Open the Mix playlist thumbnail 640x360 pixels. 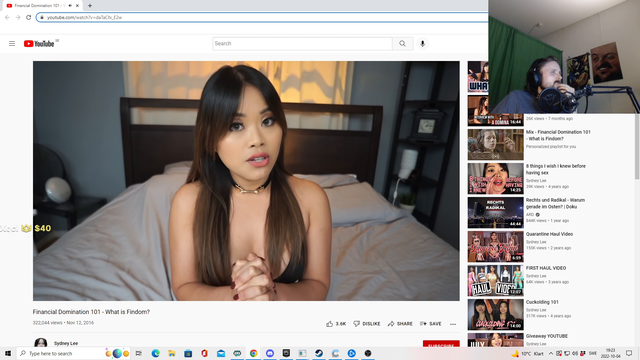pyautogui.click(x=496, y=144)
